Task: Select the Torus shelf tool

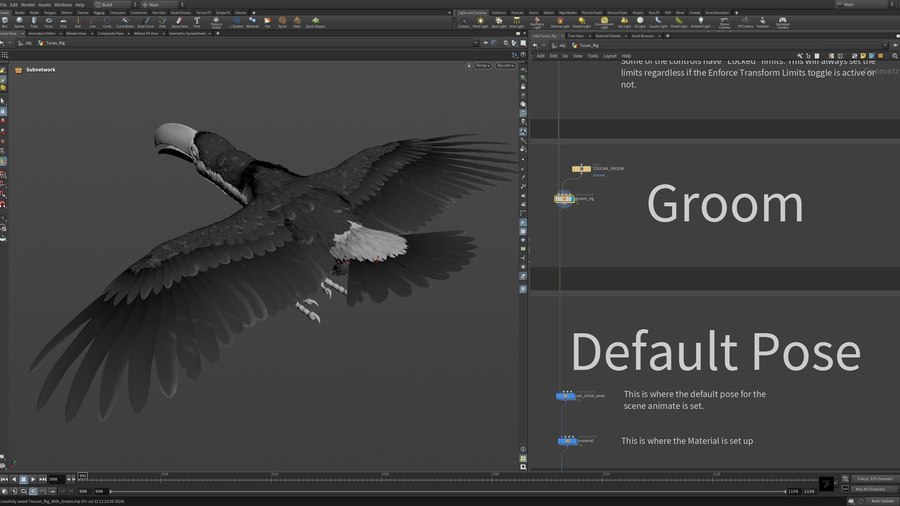Action: click(x=49, y=22)
